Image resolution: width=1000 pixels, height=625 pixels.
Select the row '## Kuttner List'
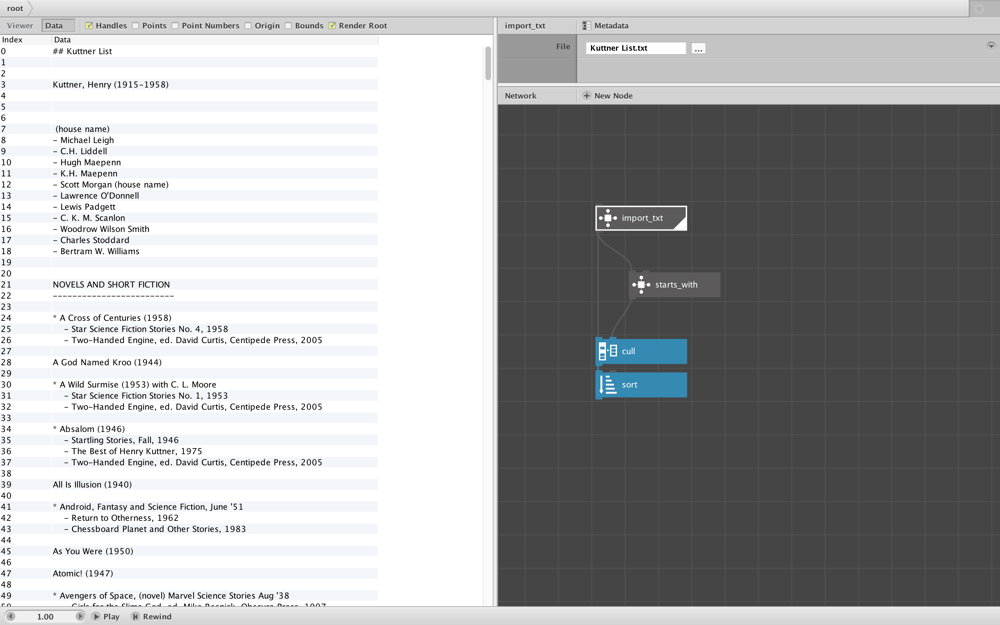189,51
